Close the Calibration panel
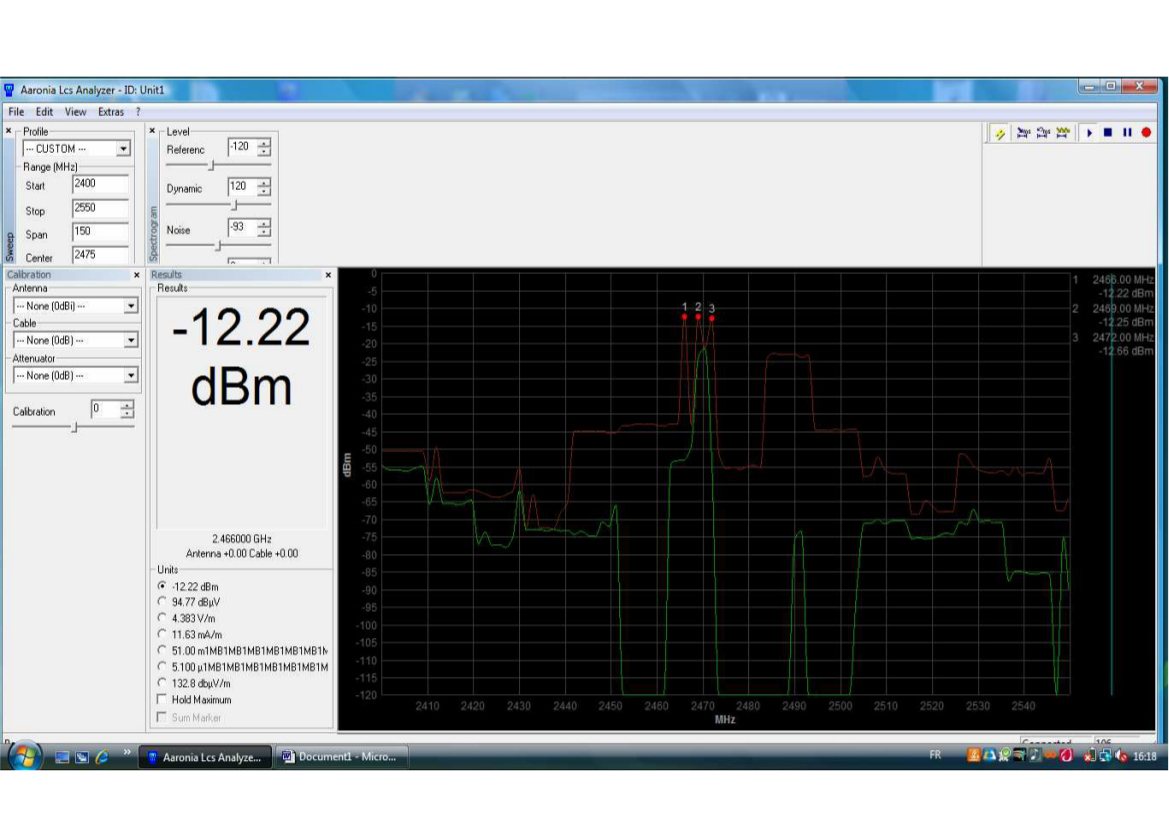Image resolution: width=1169 pixels, height=826 pixels. [x=136, y=275]
